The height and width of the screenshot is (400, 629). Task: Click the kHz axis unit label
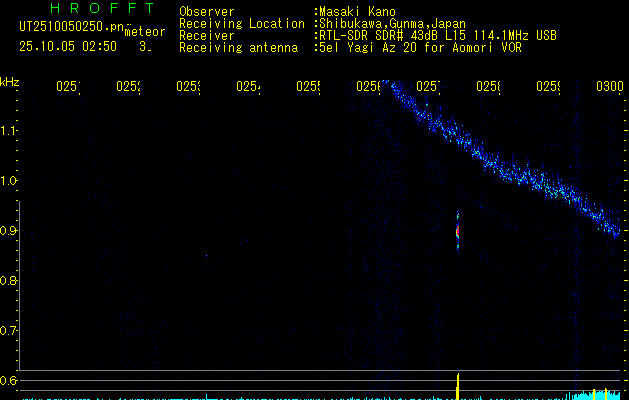coord(10,82)
